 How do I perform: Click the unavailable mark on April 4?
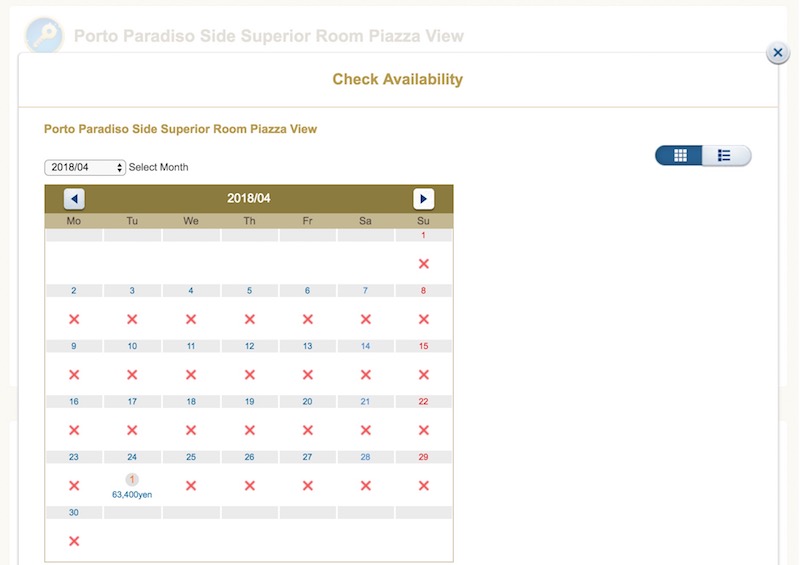(191, 320)
